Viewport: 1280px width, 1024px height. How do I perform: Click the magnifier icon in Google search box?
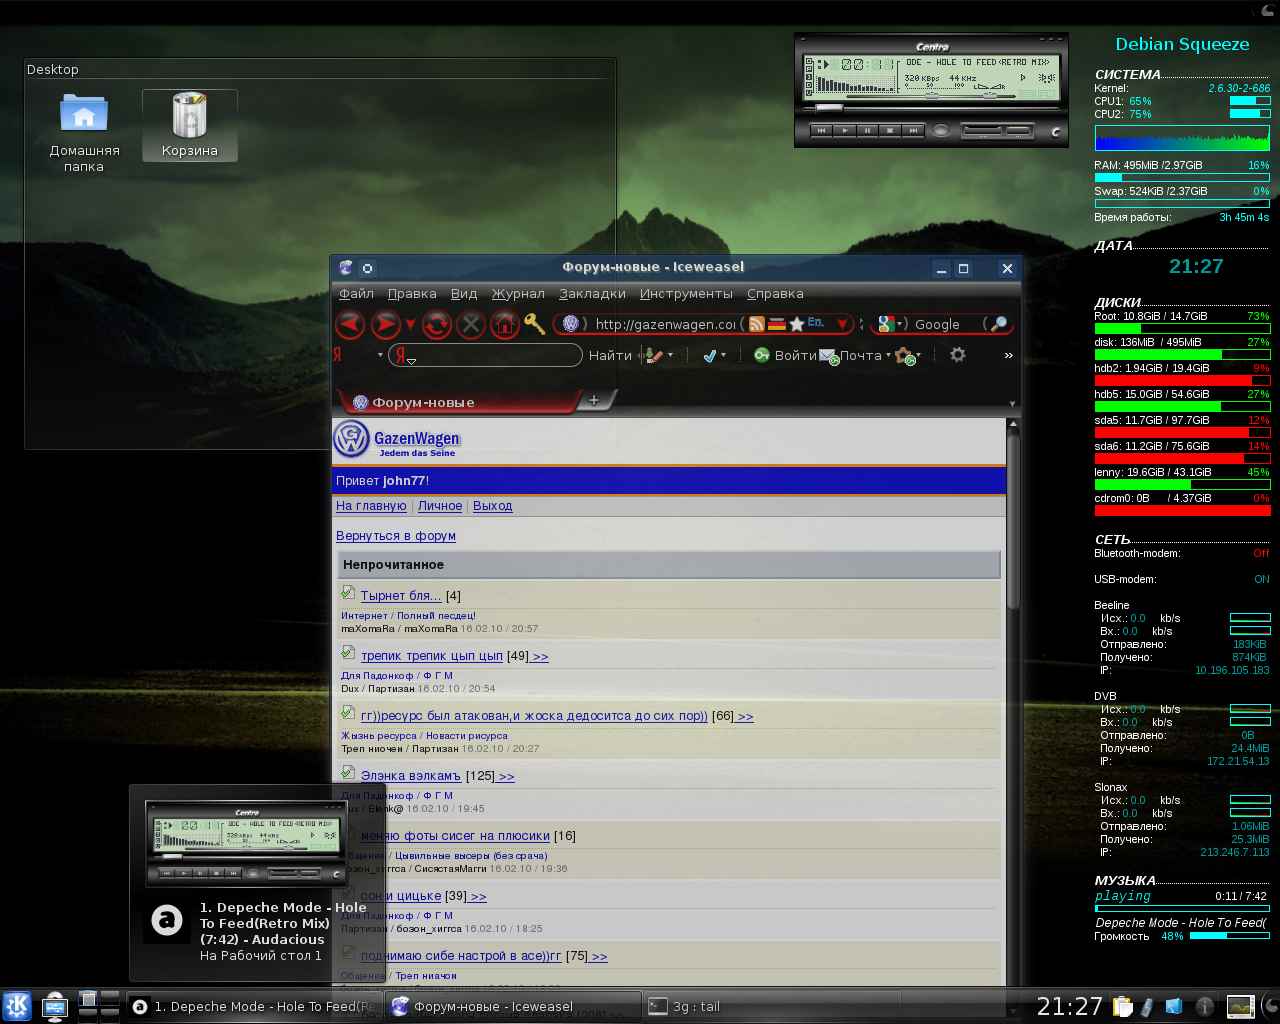pyautogui.click(x=997, y=324)
